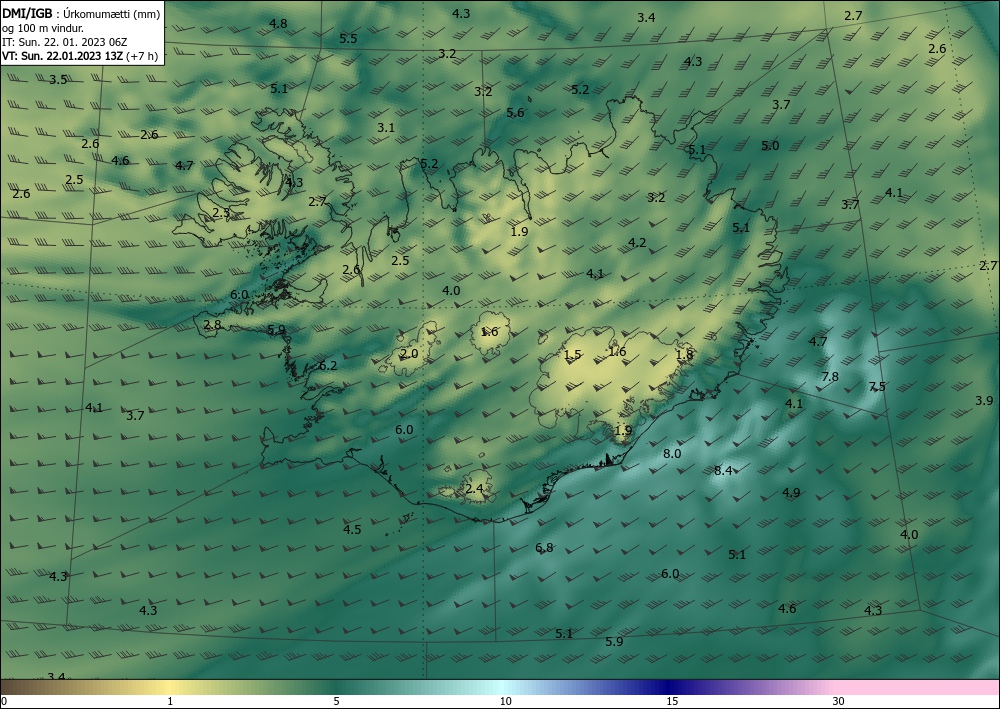Click the 6.8 value south of Iceland
Image resolution: width=1000 pixels, height=709 pixels.
click(544, 548)
